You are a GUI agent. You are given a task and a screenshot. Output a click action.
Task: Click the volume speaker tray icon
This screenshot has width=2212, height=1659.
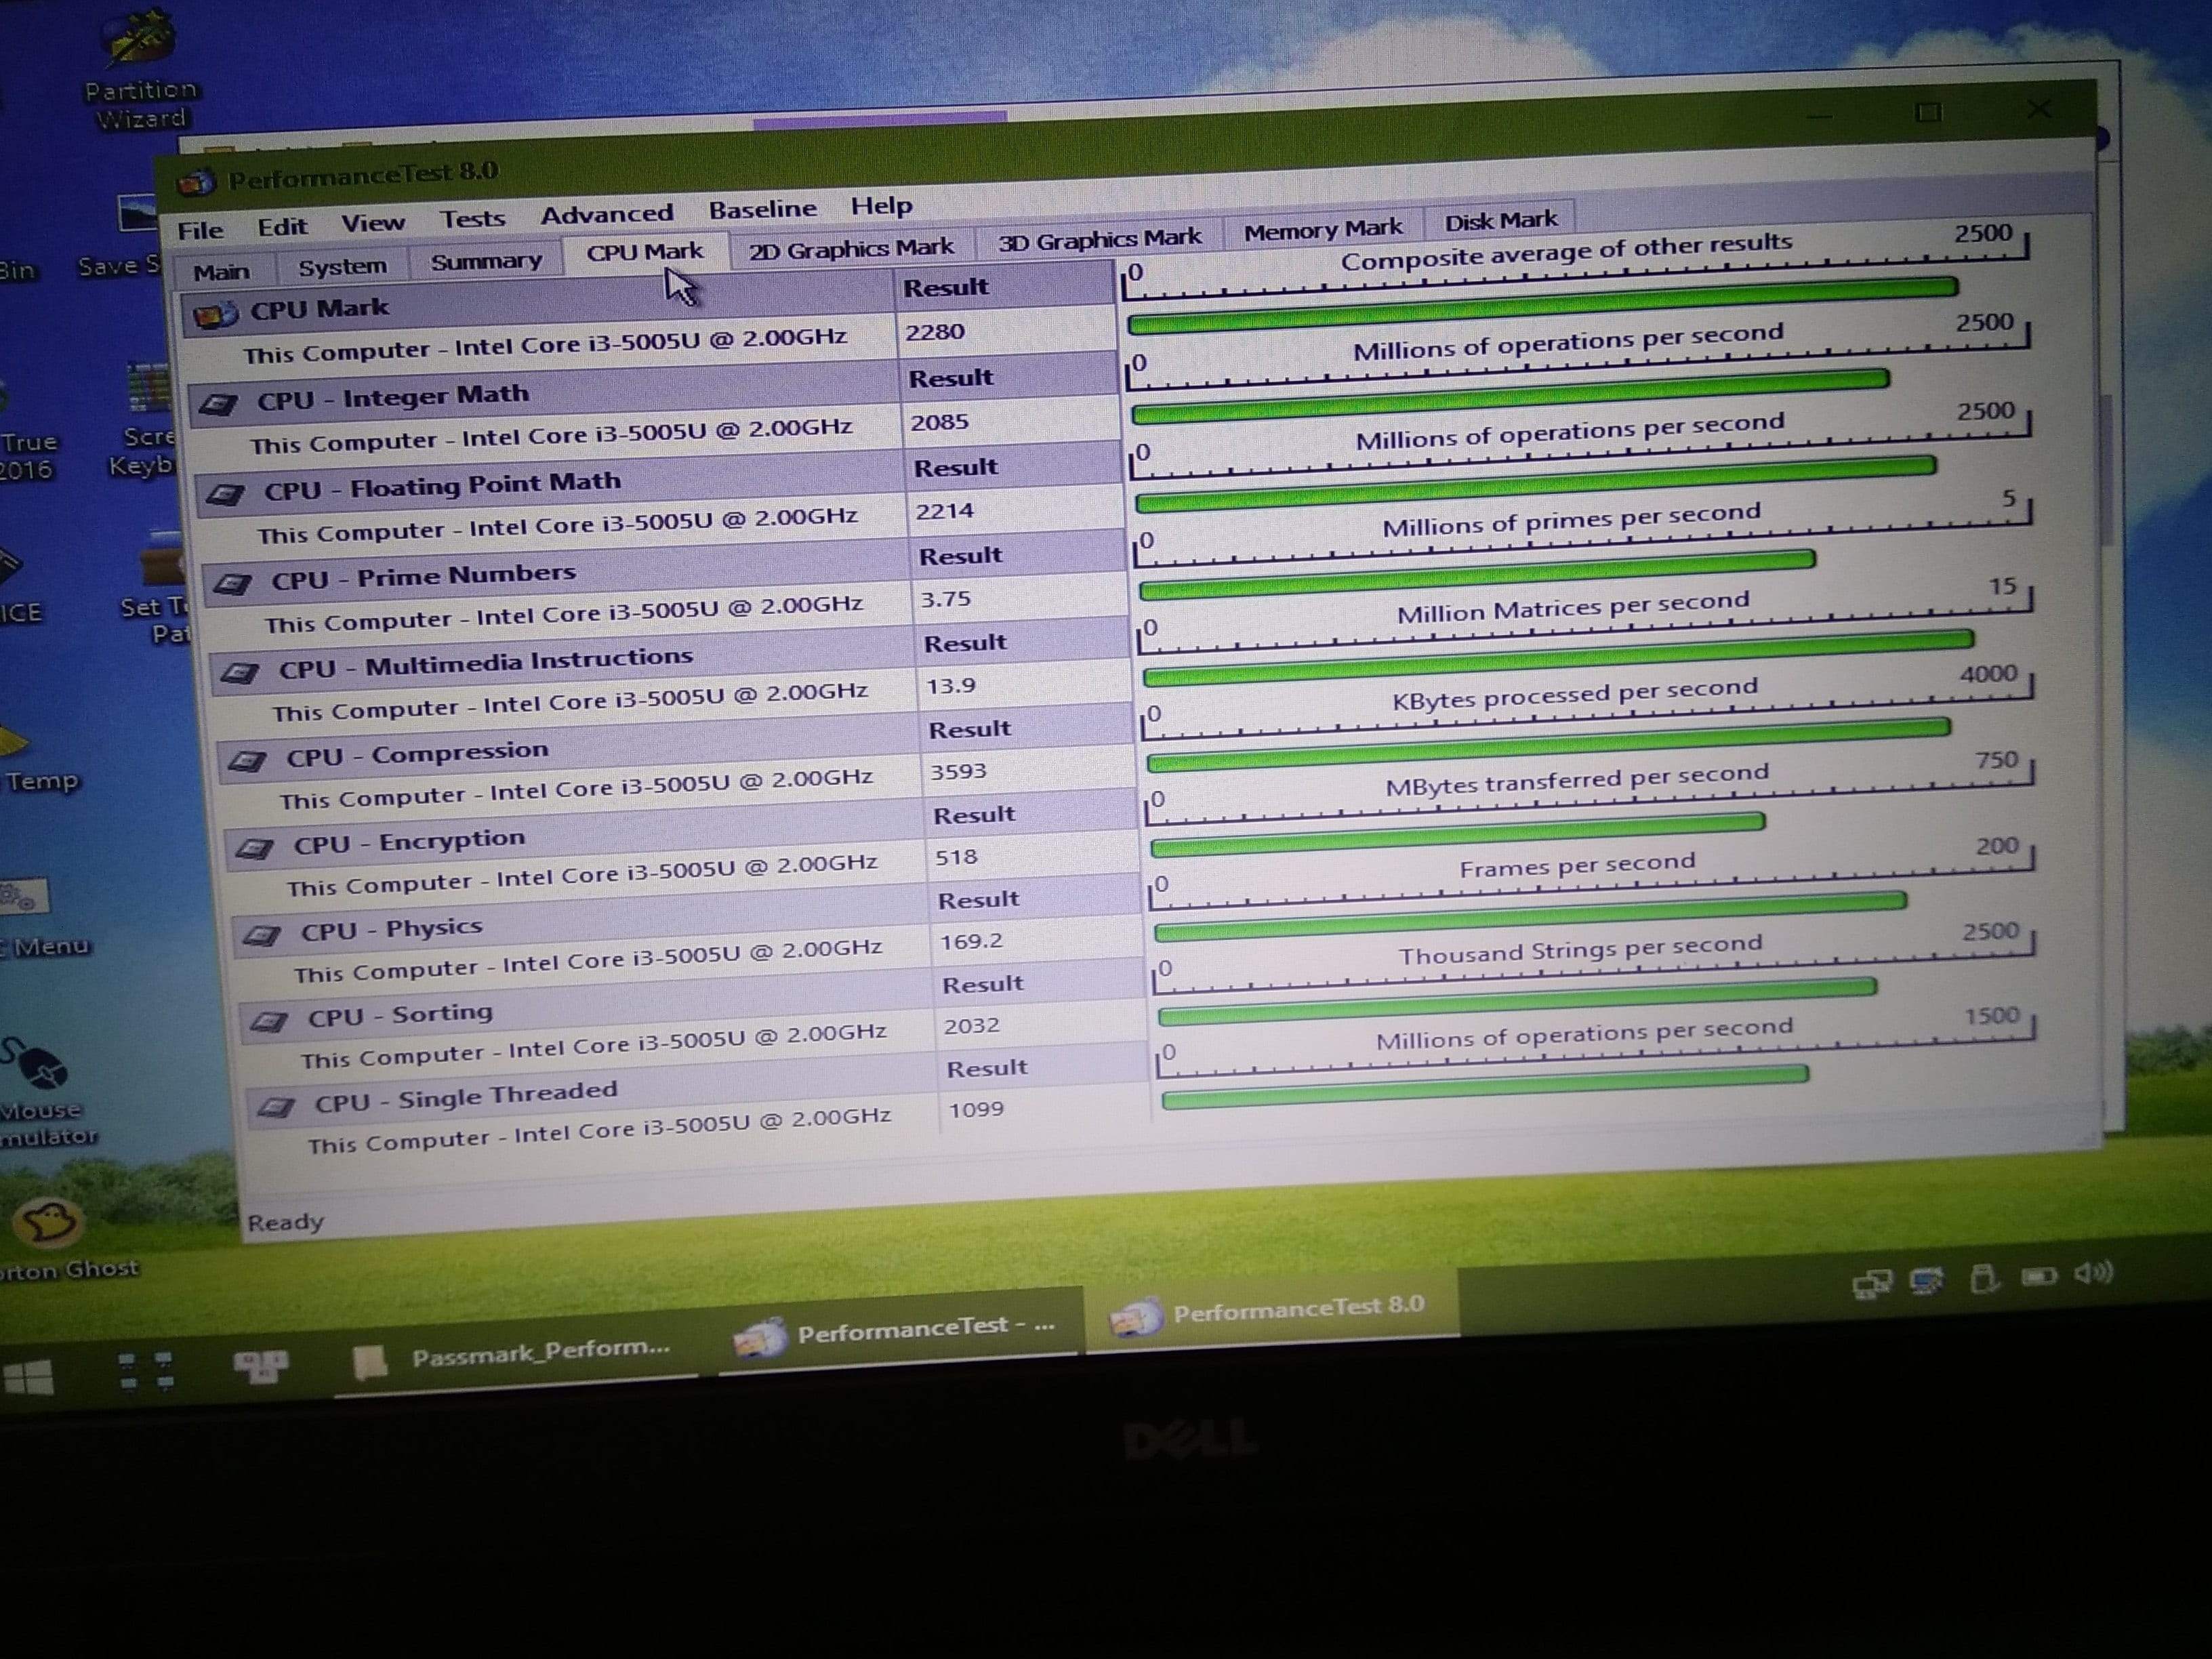click(2092, 1273)
